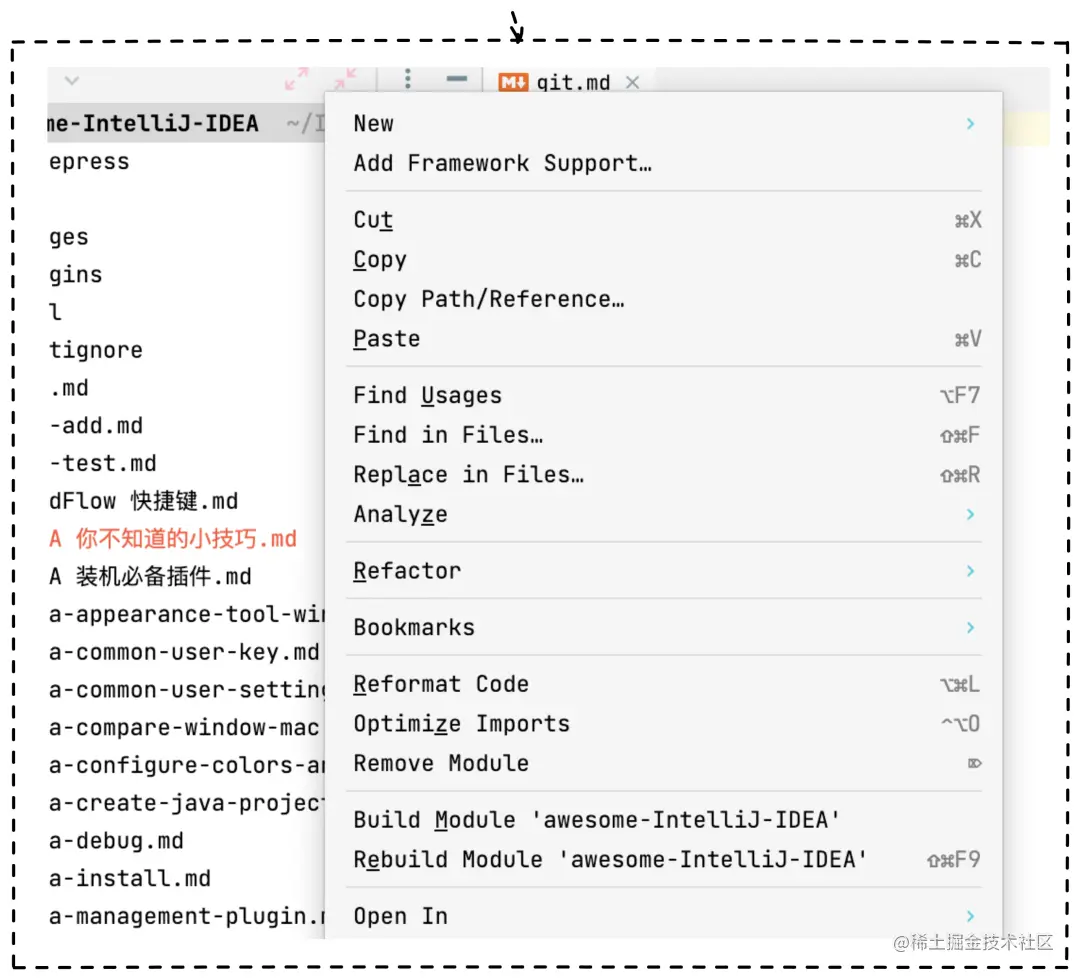Viewport: 1080px width, 979px height.
Task: Click the Collapse All arrows icon
Action: tap(345, 79)
